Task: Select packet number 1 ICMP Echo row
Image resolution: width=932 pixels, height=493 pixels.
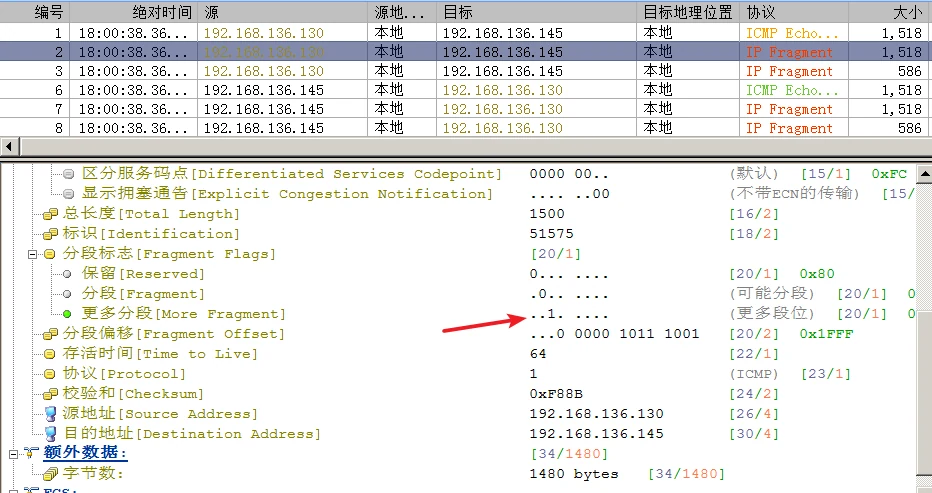Action: point(466,33)
